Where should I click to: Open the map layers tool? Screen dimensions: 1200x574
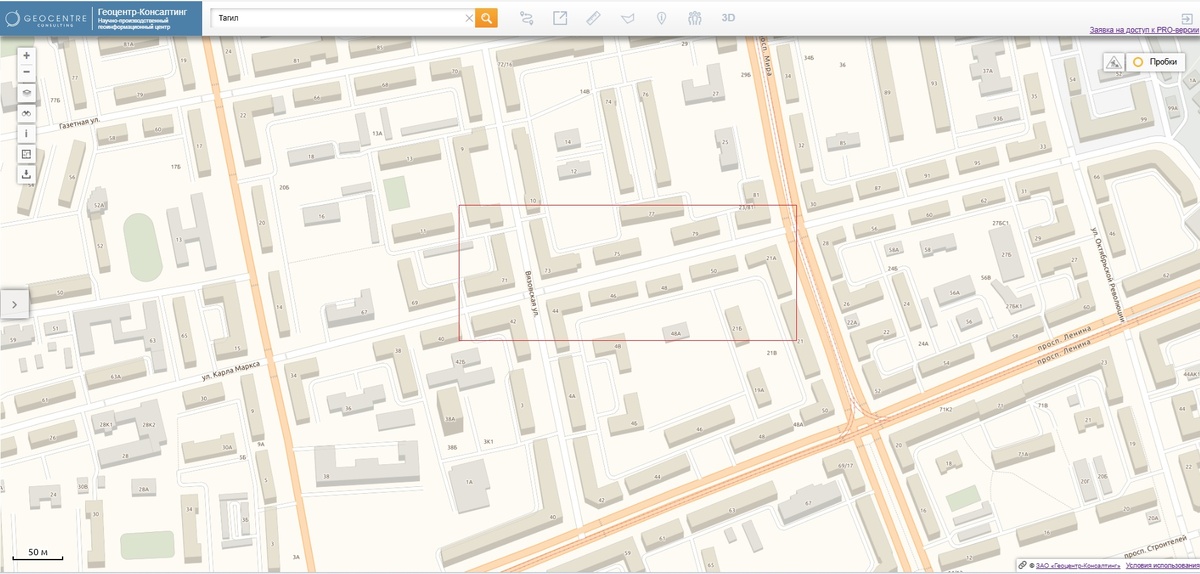(x=26, y=92)
